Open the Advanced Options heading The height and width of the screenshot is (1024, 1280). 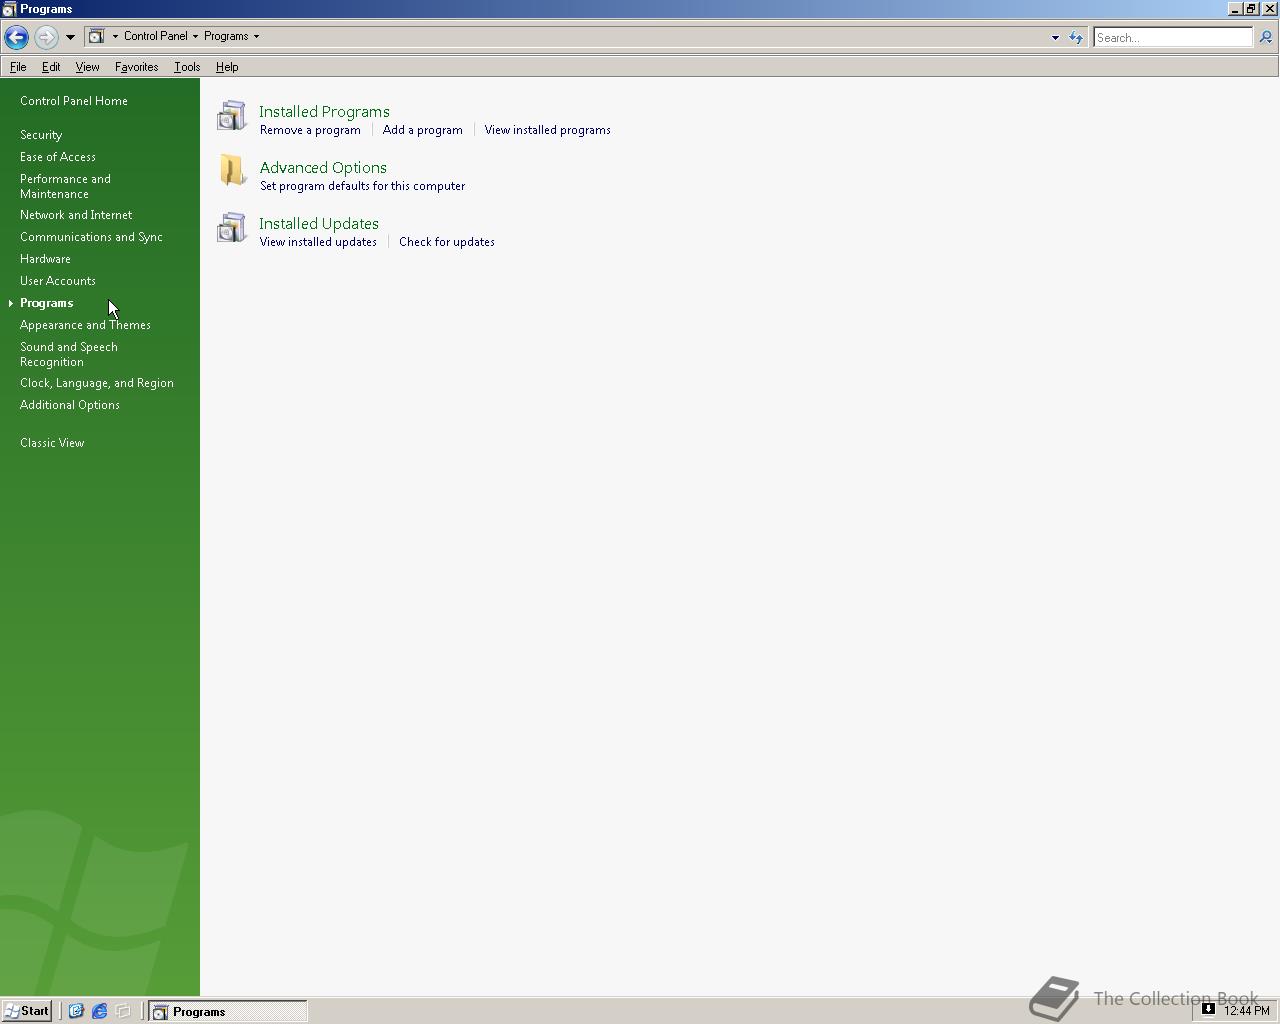coord(323,168)
